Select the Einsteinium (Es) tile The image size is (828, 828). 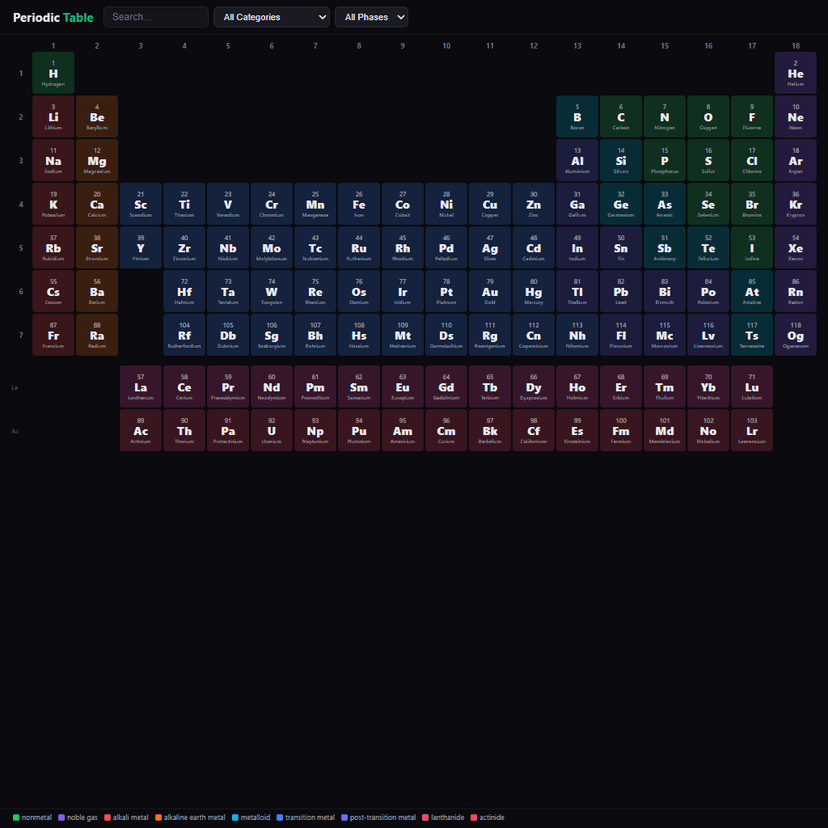(x=577, y=430)
